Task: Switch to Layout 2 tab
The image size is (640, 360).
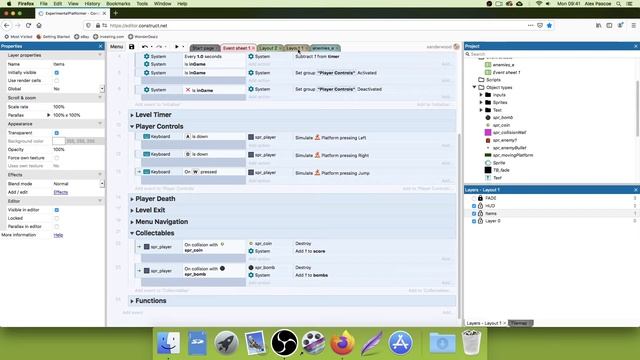Action: coord(270,48)
